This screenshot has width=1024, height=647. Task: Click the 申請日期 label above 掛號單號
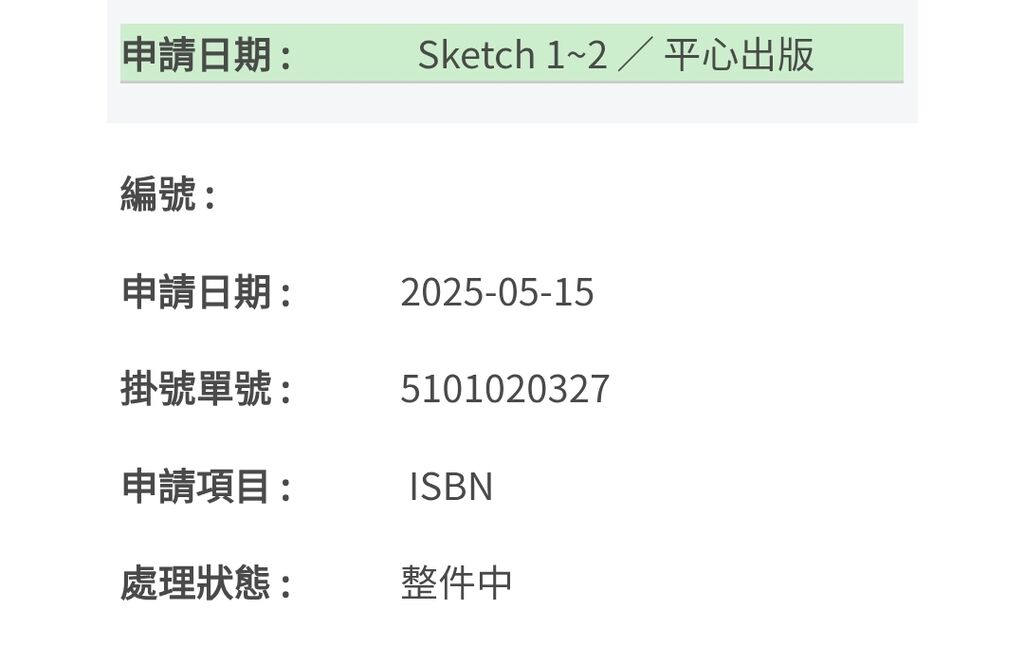206,292
